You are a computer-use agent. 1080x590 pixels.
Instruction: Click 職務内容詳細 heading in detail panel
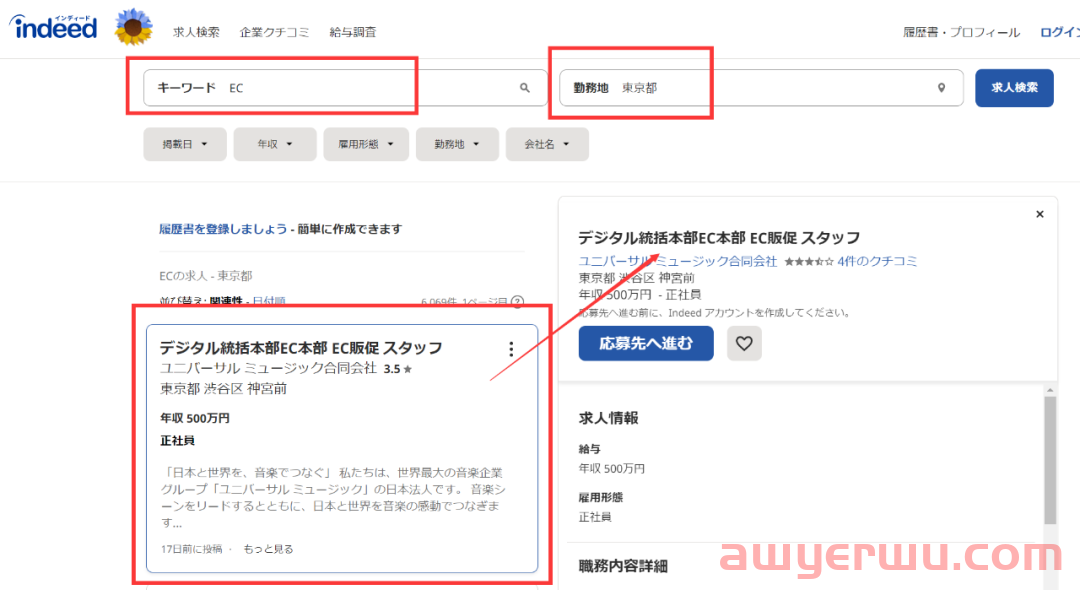pos(623,566)
